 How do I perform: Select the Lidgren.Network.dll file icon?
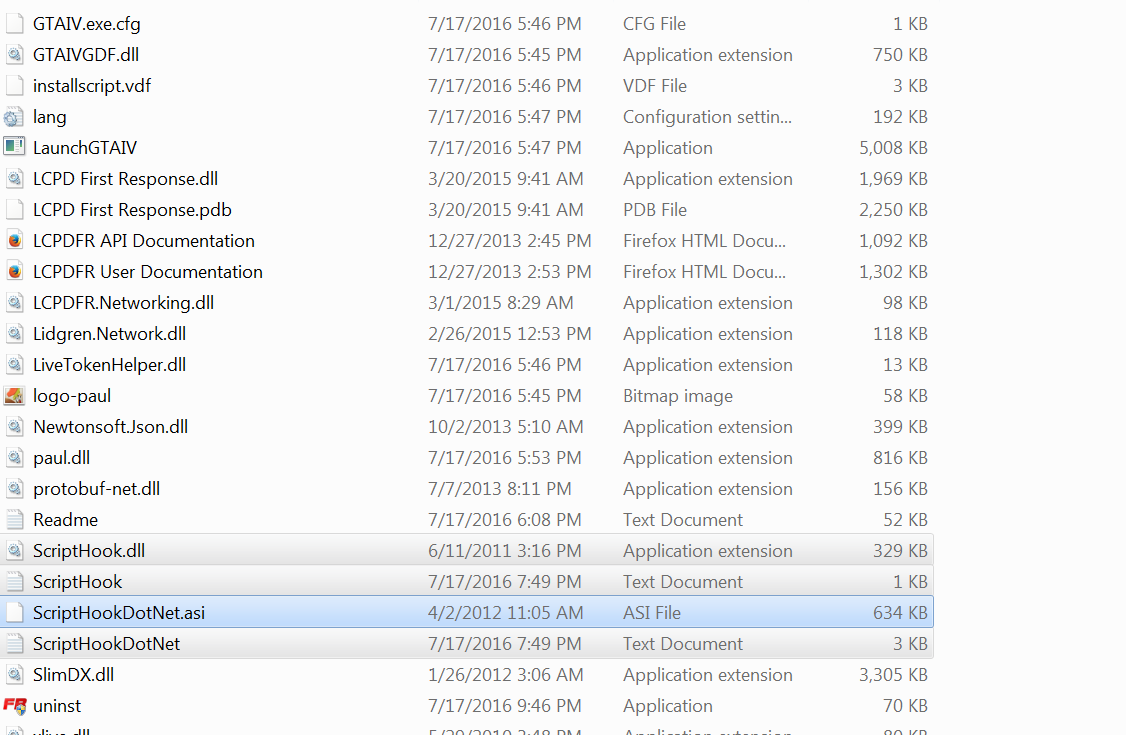14,334
